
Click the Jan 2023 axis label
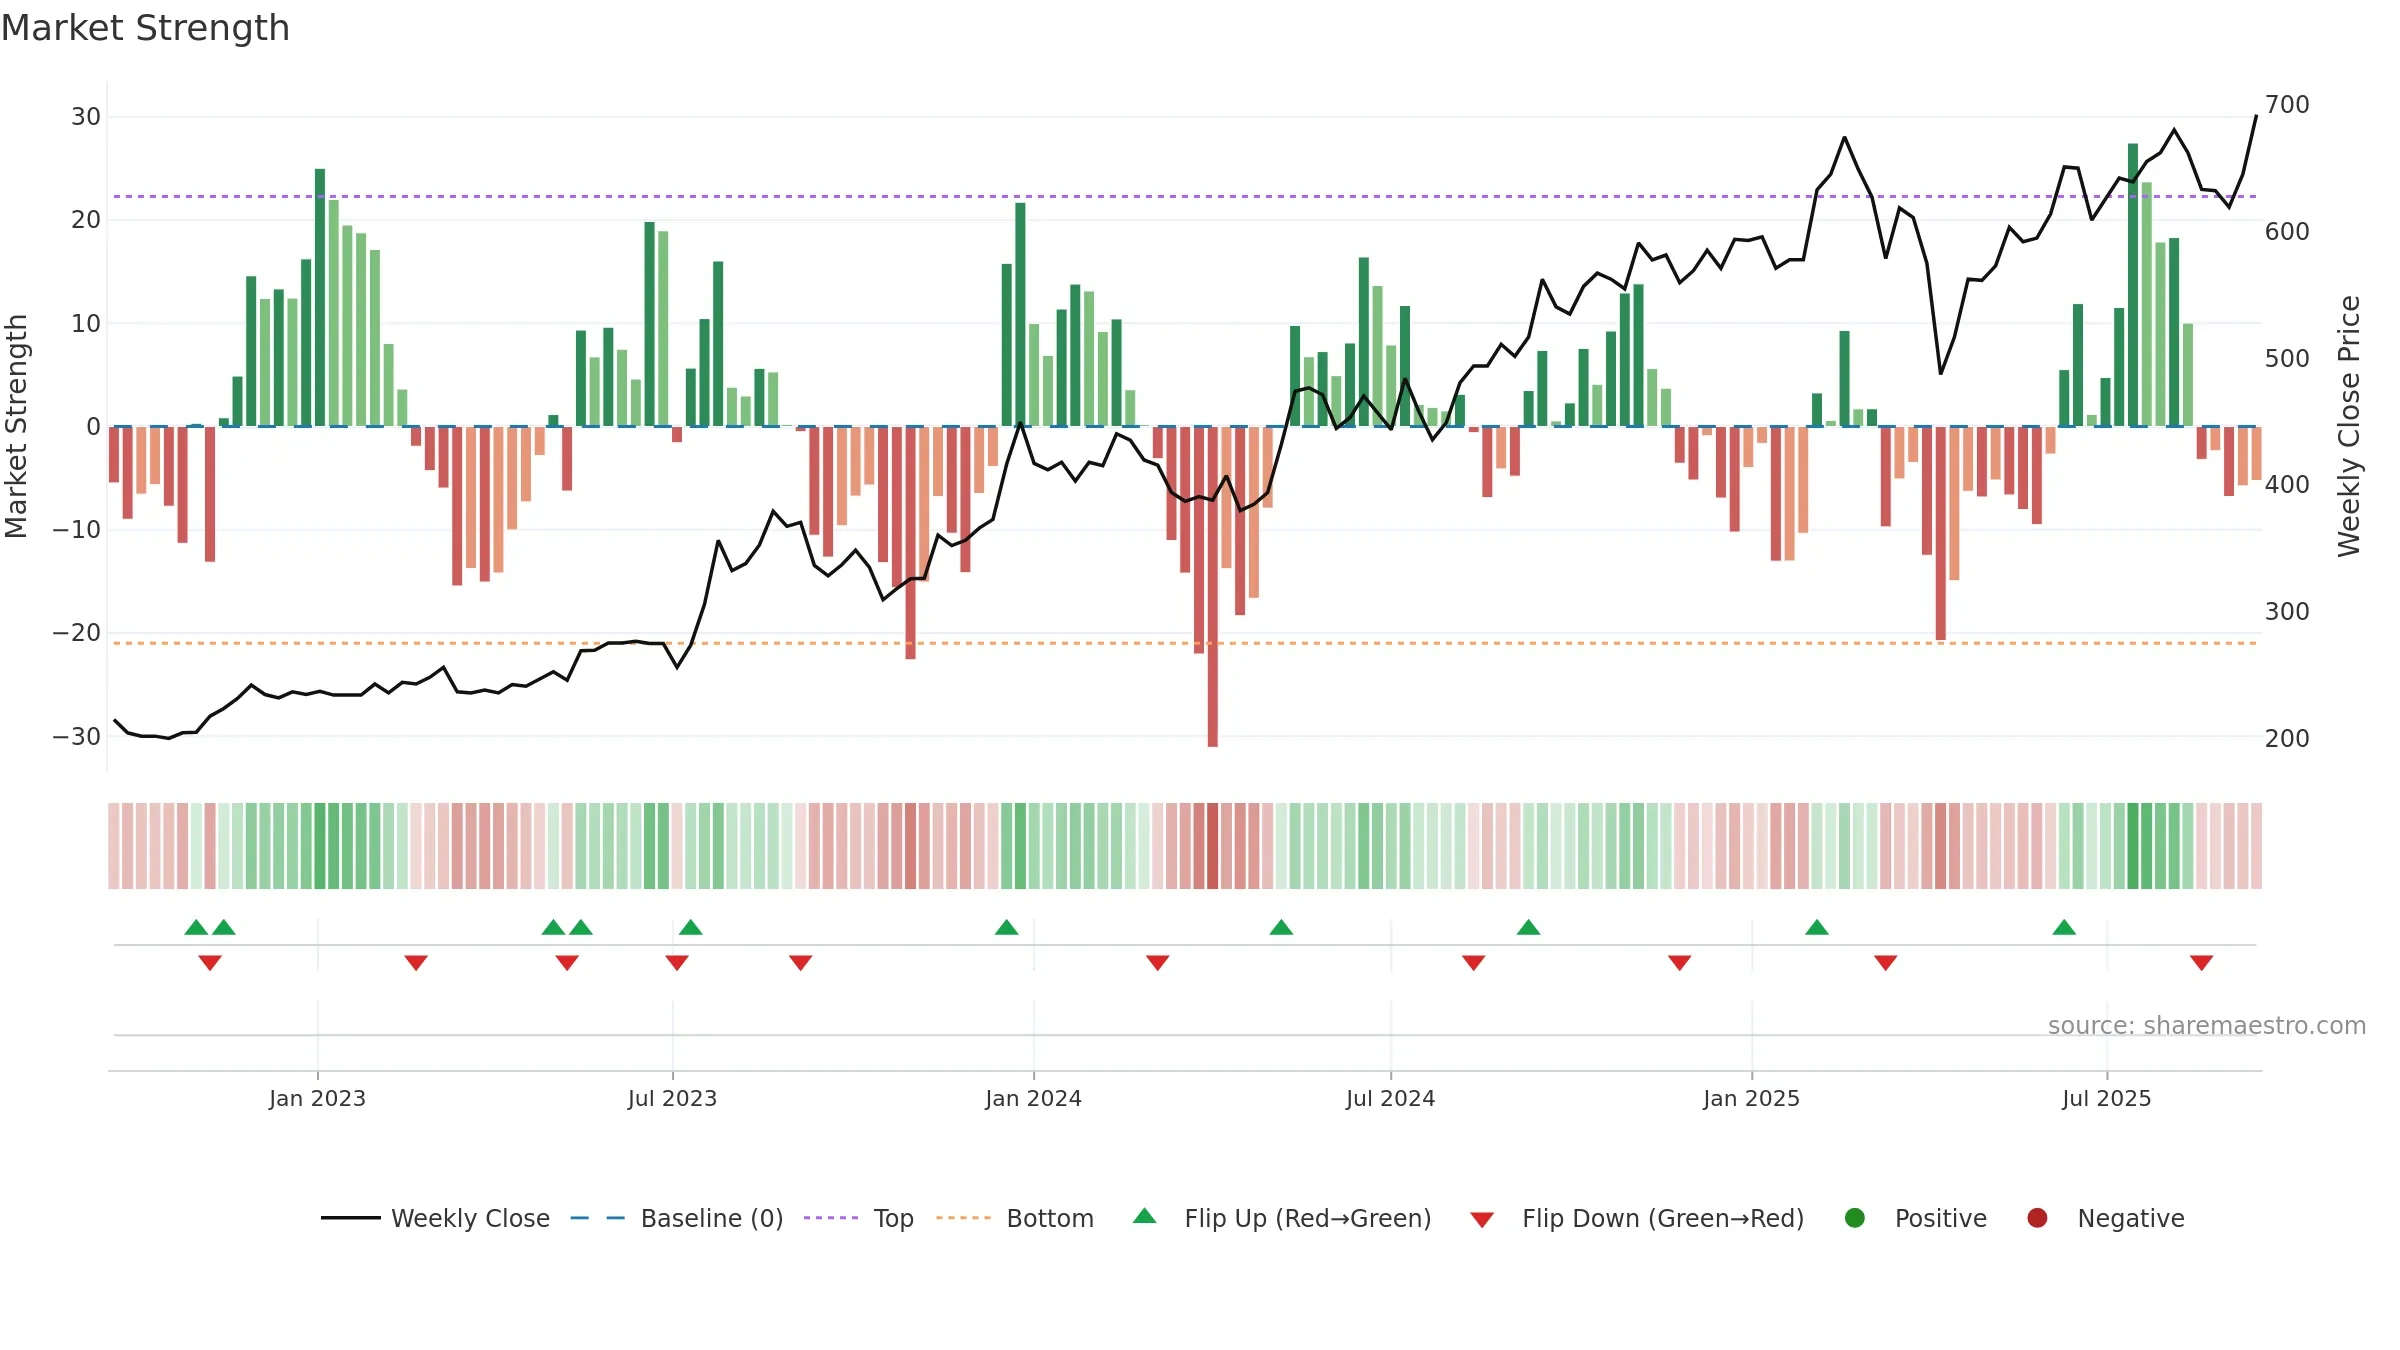(x=317, y=1098)
